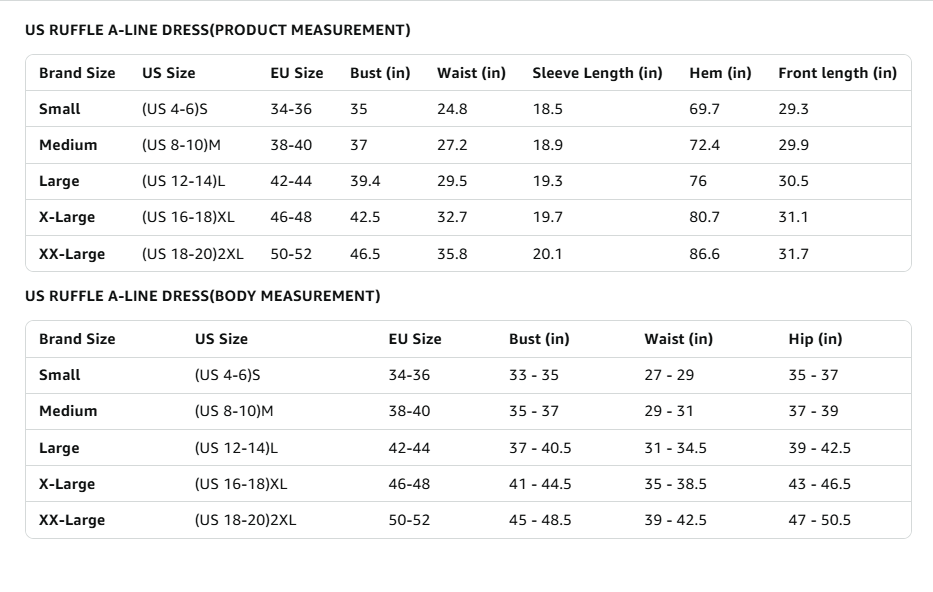Viewport: 933px width, 592px height.
Task: Click body table Medium waist 29 - 31
Action: tap(669, 411)
